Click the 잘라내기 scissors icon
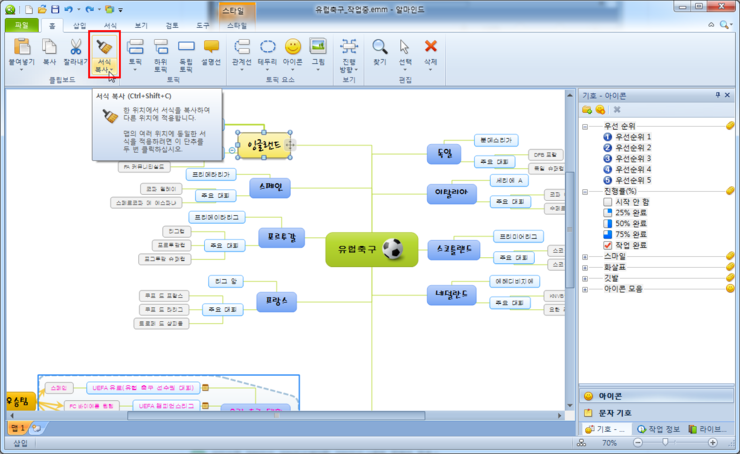This screenshot has width=740, height=454. [x=76, y=47]
